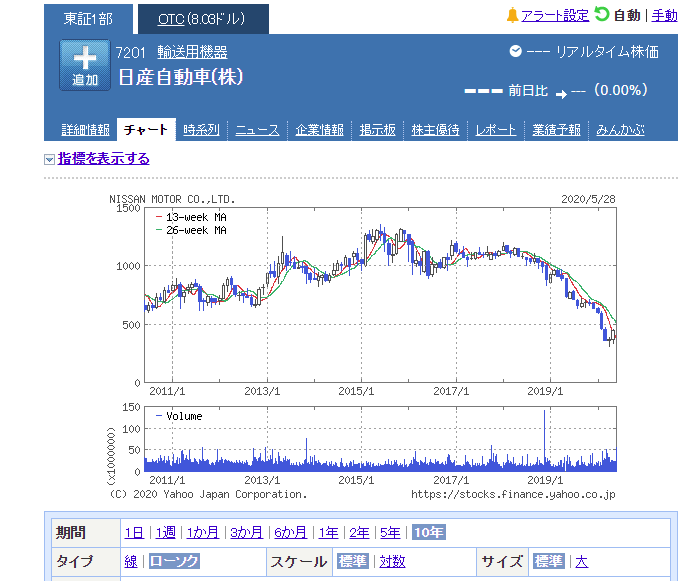Click the chart date 2020/5/28
684x581 pixels.
pos(588,199)
